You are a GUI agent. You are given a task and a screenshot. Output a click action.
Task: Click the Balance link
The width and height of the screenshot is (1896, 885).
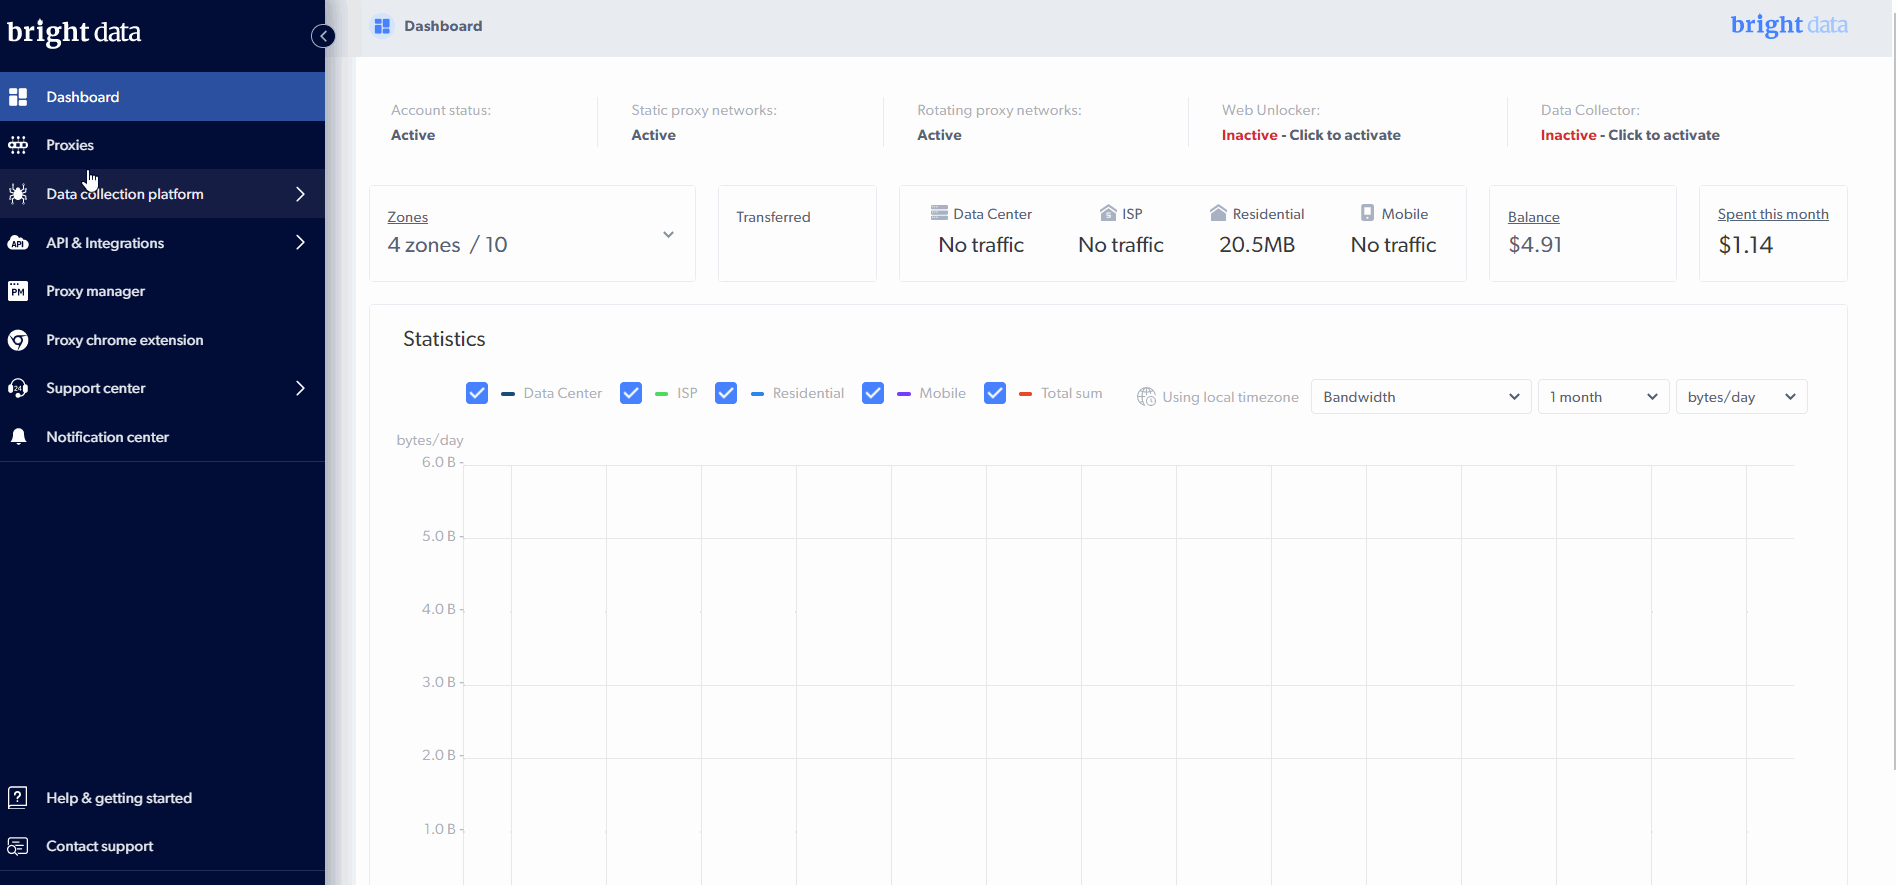(1533, 217)
